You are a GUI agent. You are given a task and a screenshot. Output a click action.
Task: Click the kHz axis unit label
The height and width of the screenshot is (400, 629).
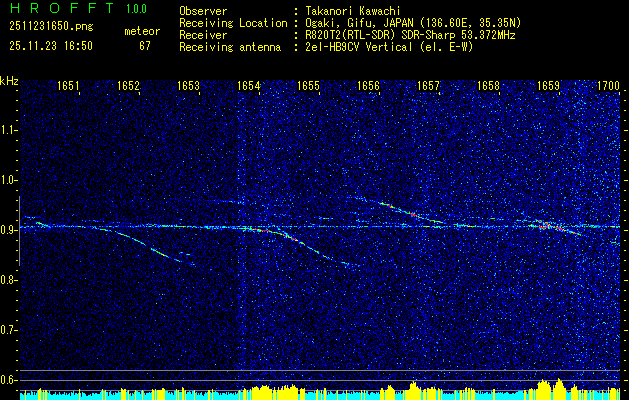point(9,81)
